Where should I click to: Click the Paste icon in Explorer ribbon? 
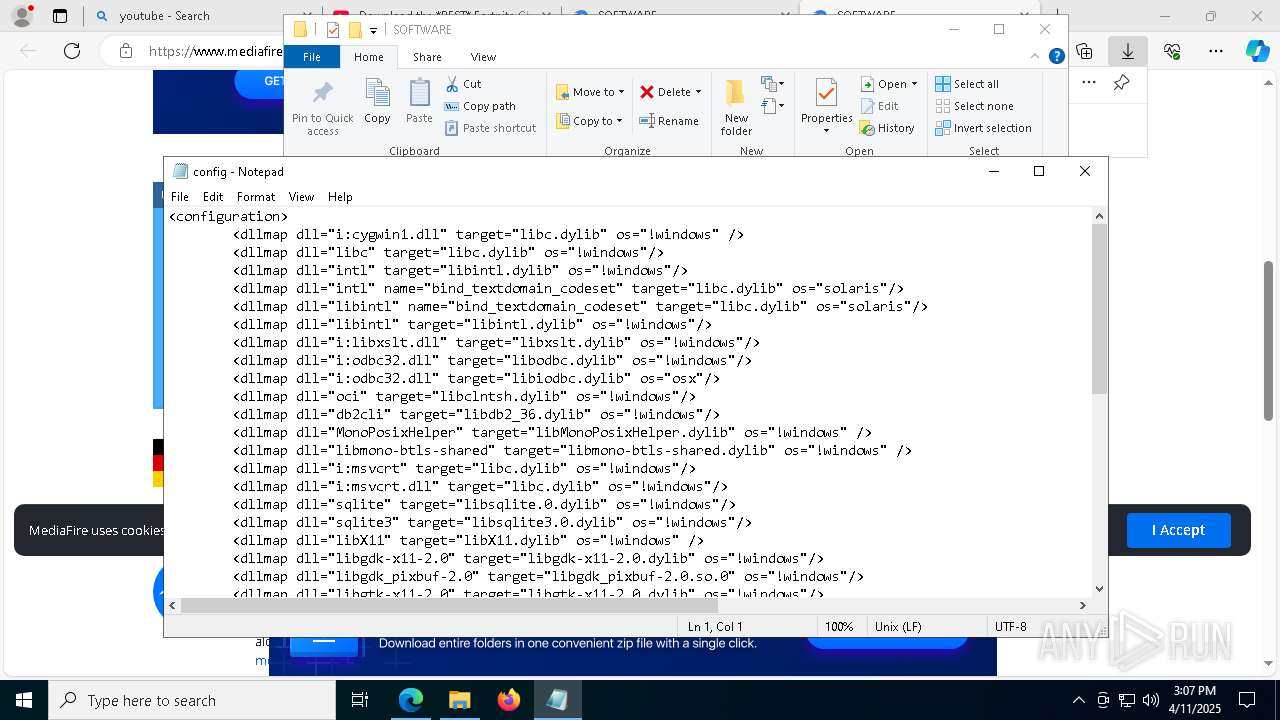(x=419, y=102)
